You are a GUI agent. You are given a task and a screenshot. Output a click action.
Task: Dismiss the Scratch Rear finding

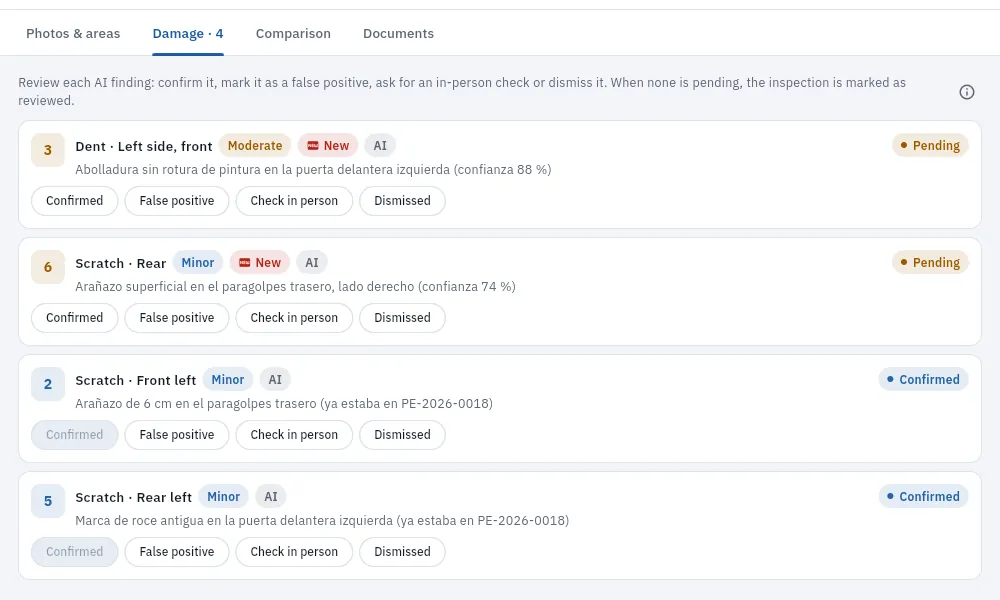point(402,318)
